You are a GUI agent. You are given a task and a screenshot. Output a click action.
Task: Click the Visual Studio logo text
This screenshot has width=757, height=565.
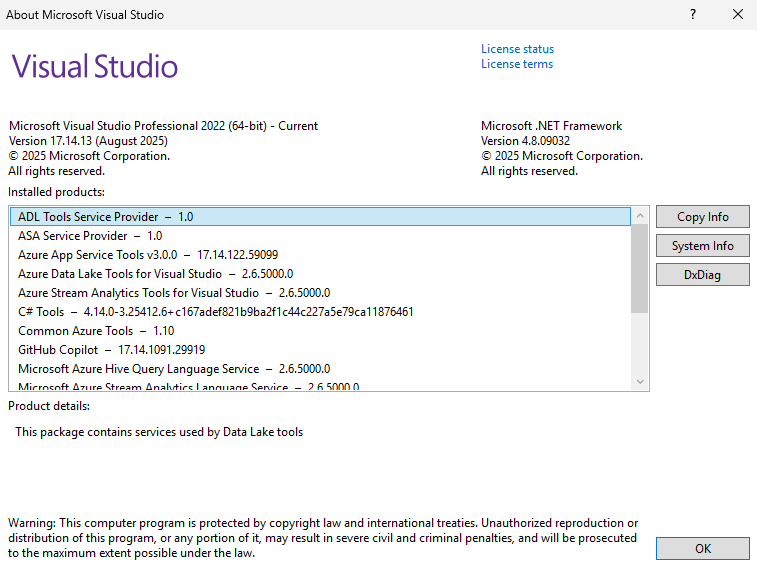pos(95,66)
